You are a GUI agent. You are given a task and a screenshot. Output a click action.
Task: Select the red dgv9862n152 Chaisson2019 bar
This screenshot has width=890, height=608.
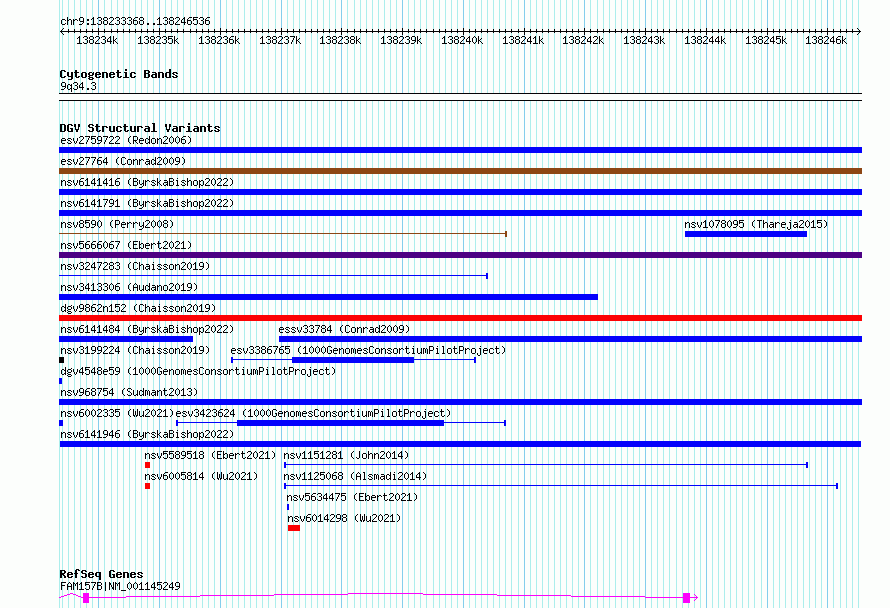coord(460,318)
